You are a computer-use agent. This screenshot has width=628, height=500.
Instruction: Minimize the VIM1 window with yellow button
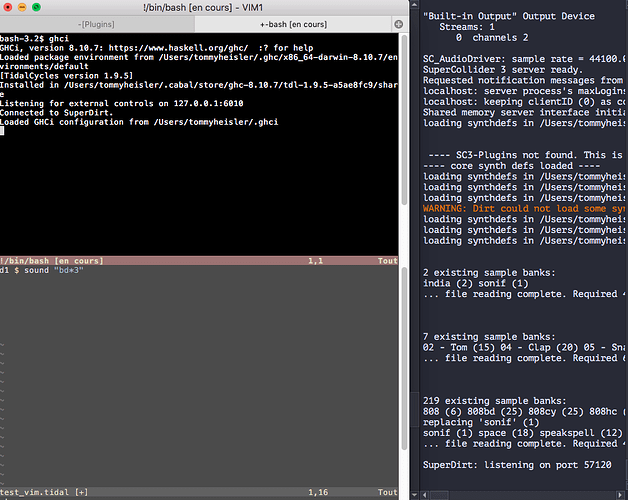[x=22, y=7]
